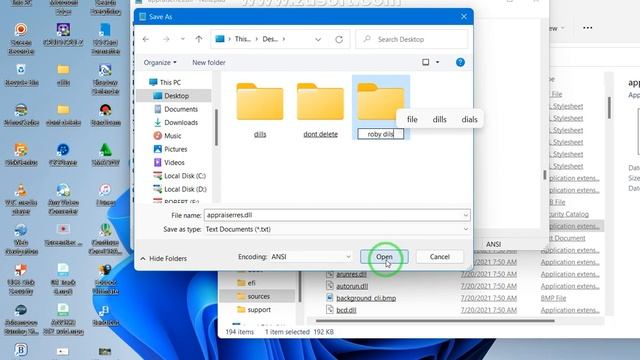Click the File Explorer horizontal scrollbar
Screen dimensions: 640x360
(435, 321)
